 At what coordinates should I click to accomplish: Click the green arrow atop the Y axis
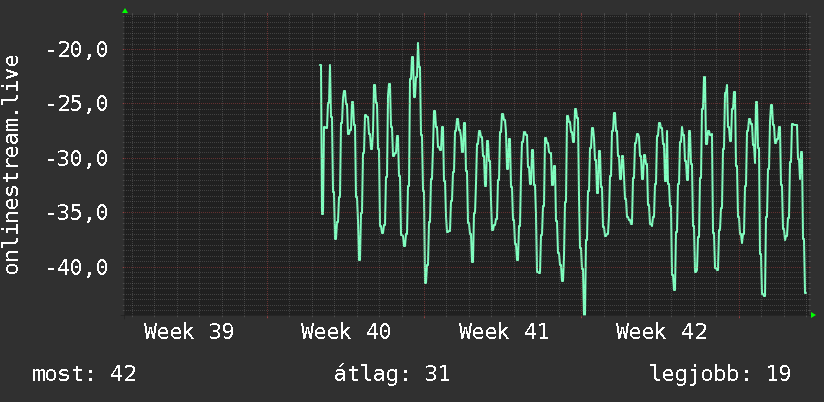125,11
